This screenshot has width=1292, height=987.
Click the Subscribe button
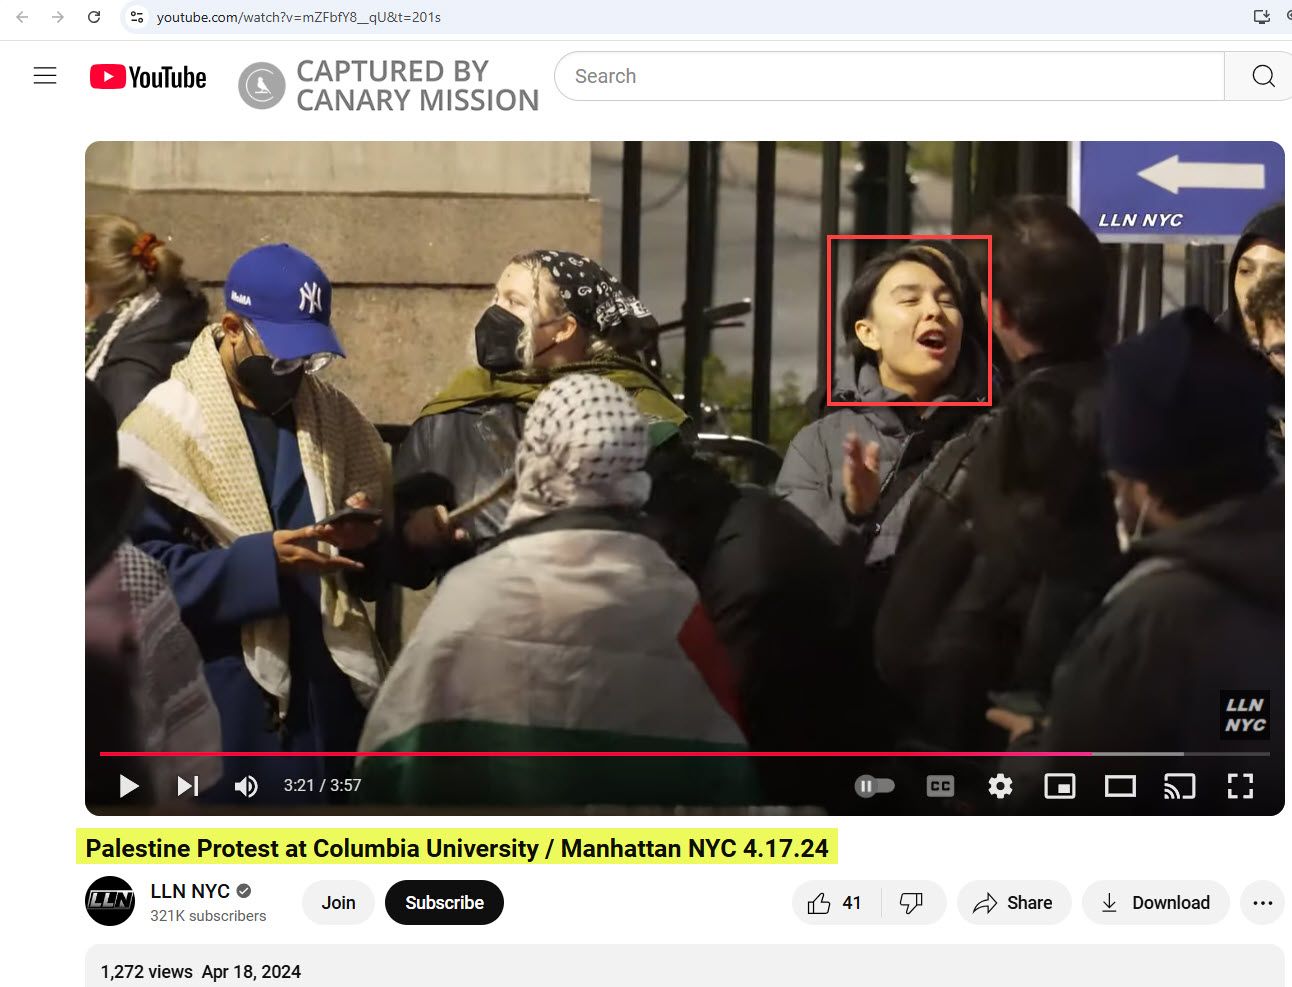(x=444, y=903)
